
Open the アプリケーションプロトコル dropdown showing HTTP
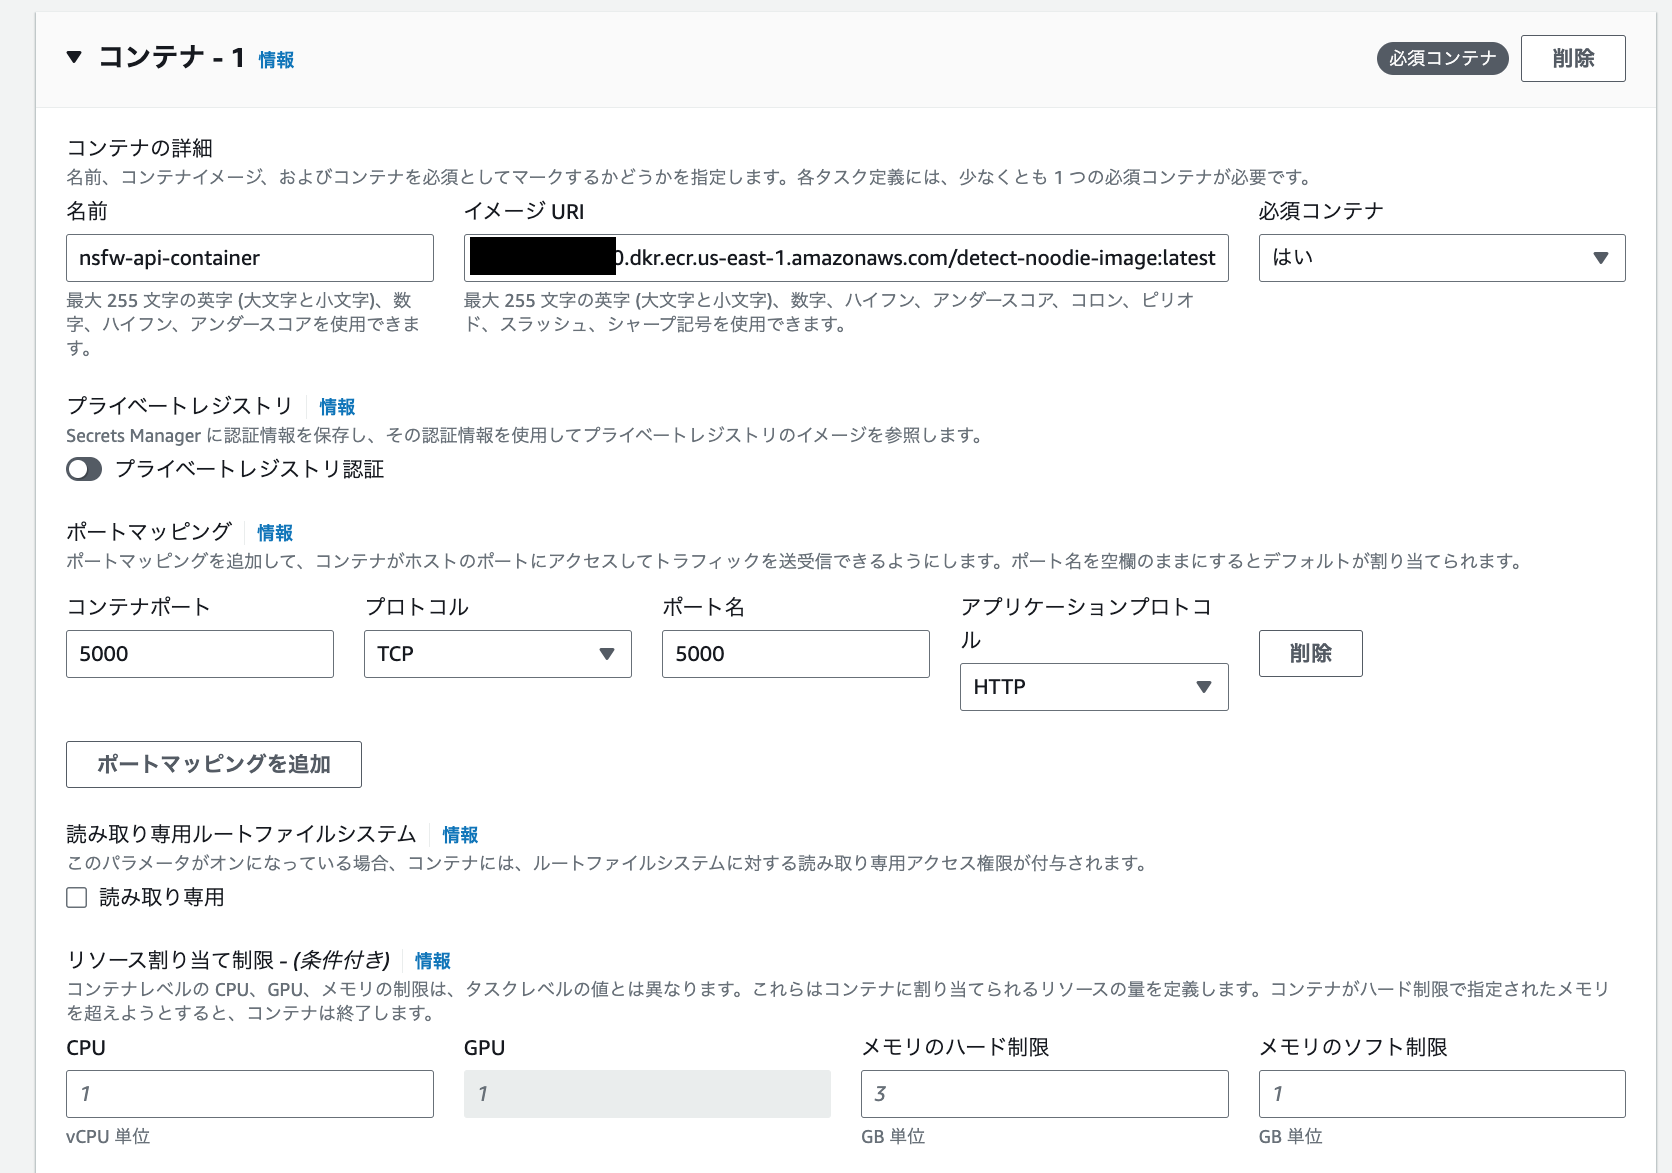1093,687
